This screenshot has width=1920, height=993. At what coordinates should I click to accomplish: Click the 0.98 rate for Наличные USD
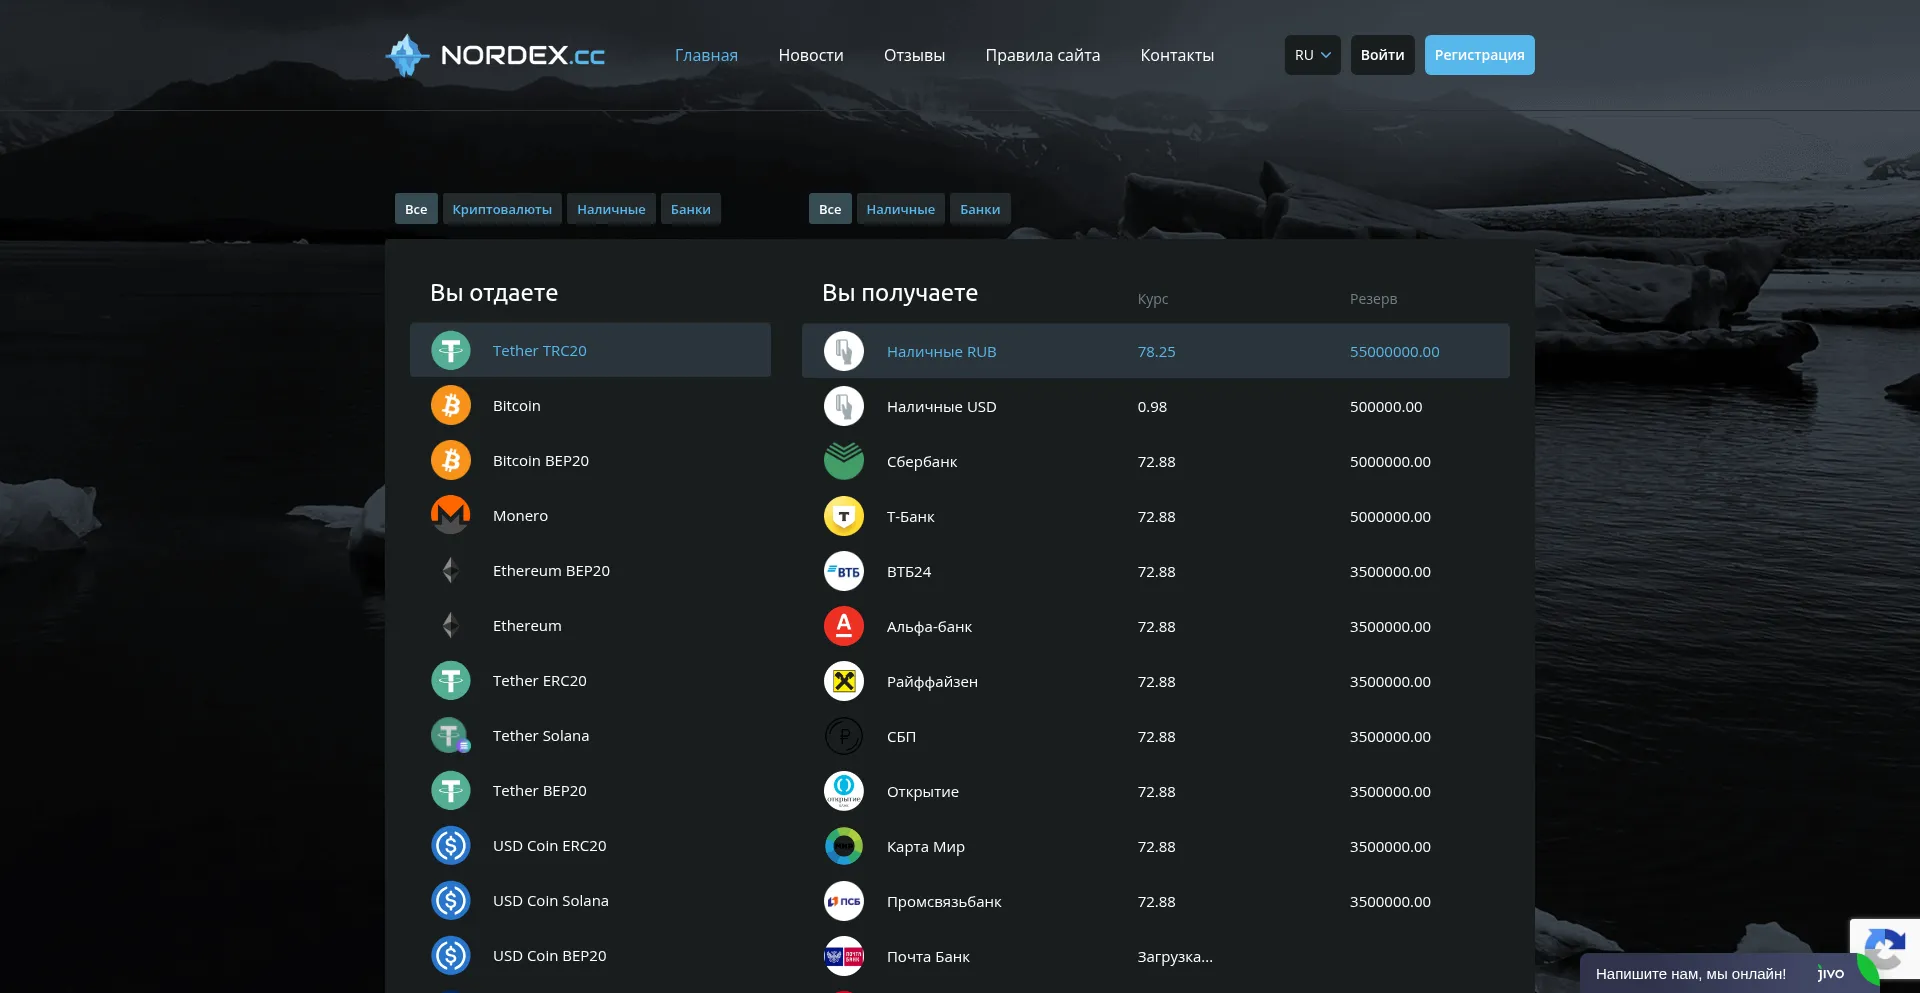[1152, 407]
